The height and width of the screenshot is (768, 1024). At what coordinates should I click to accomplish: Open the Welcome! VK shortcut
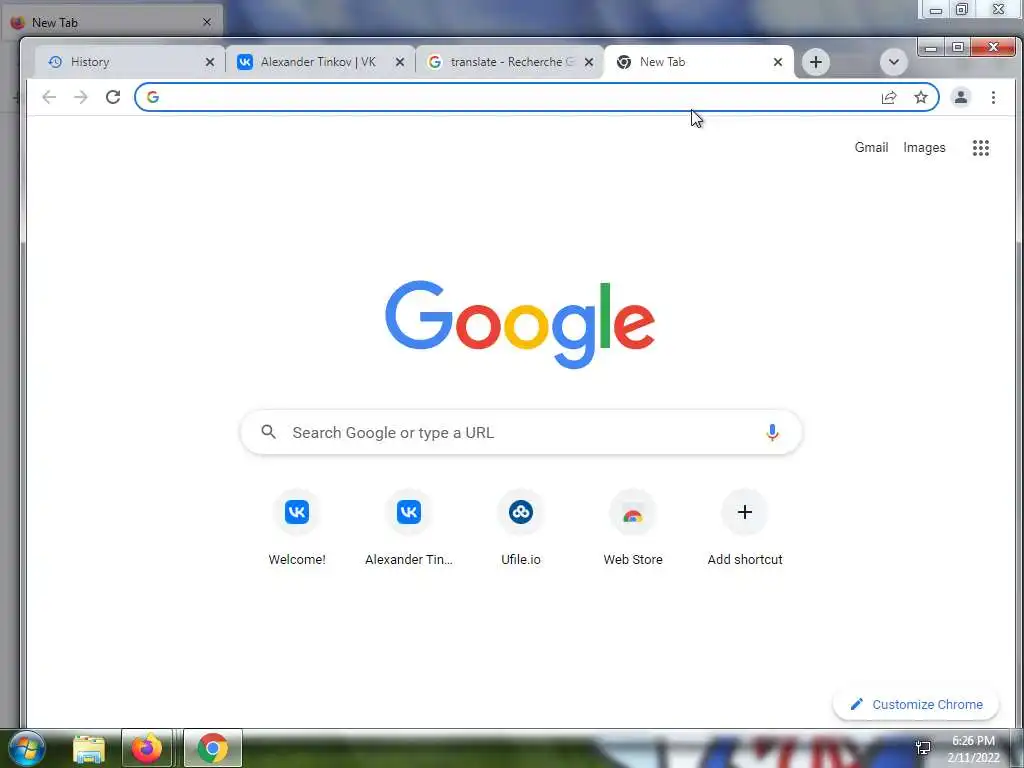[x=297, y=528]
